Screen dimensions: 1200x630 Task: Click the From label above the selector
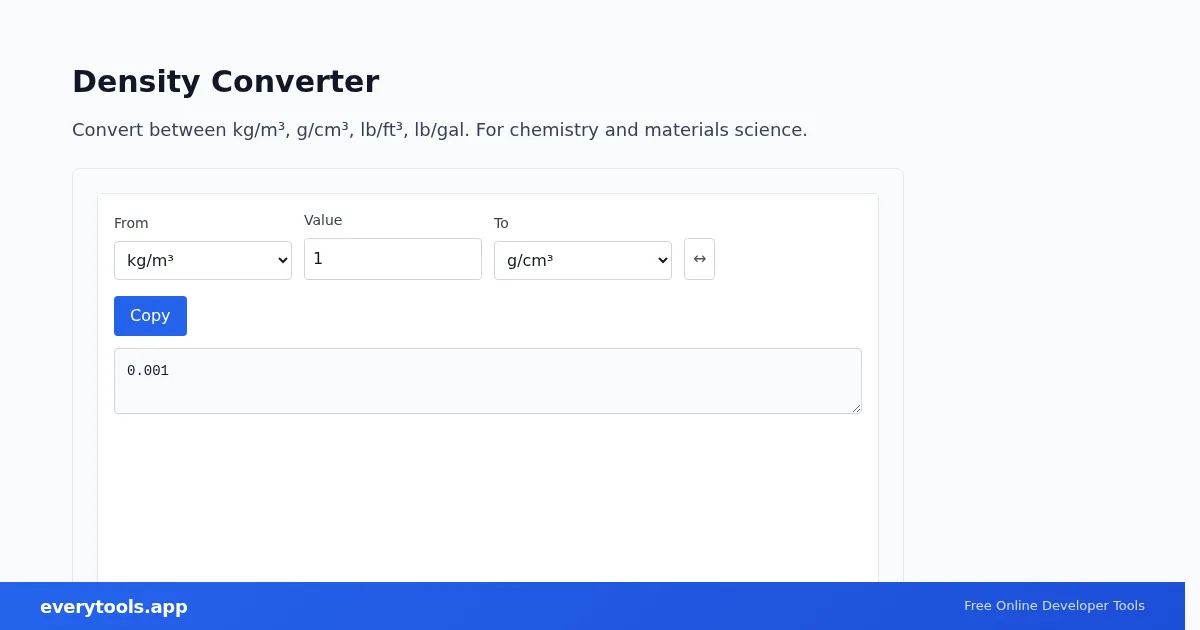pos(131,223)
